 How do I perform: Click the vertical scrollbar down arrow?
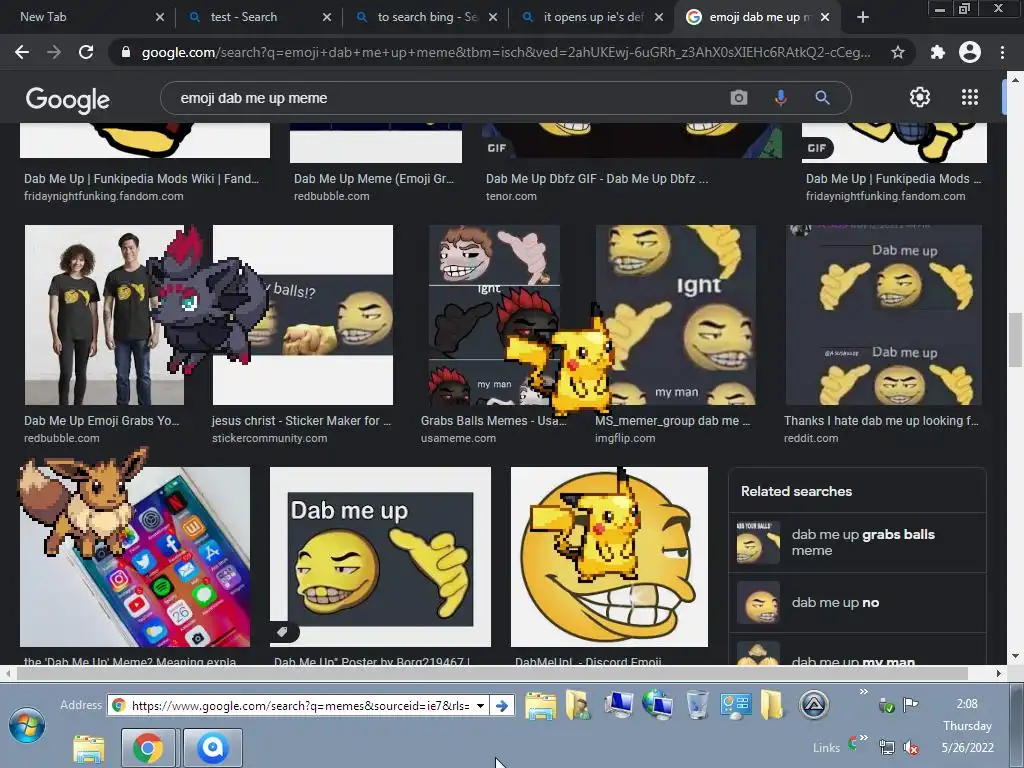point(1015,656)
